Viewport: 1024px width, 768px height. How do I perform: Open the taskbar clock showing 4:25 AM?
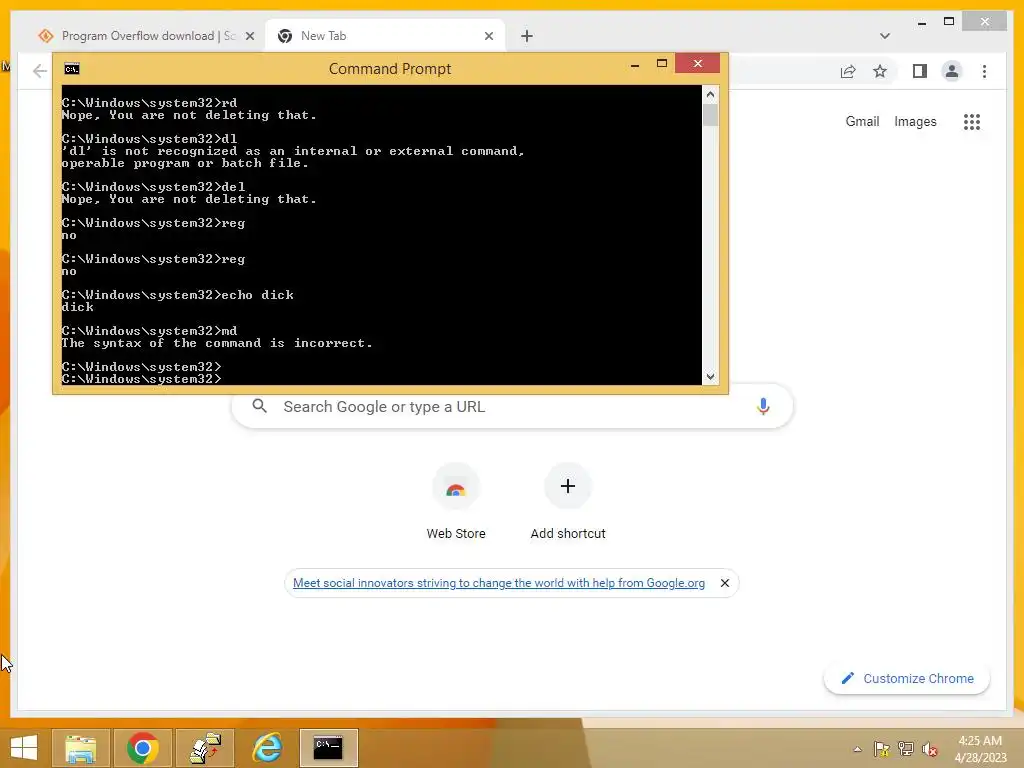tap(980, 749)
